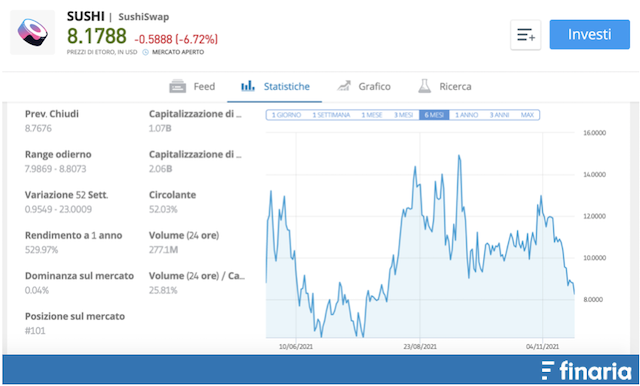This screenshot has height=386, width=640.
Task: Select the 3 MESI chart range
Action: [403, 115]
